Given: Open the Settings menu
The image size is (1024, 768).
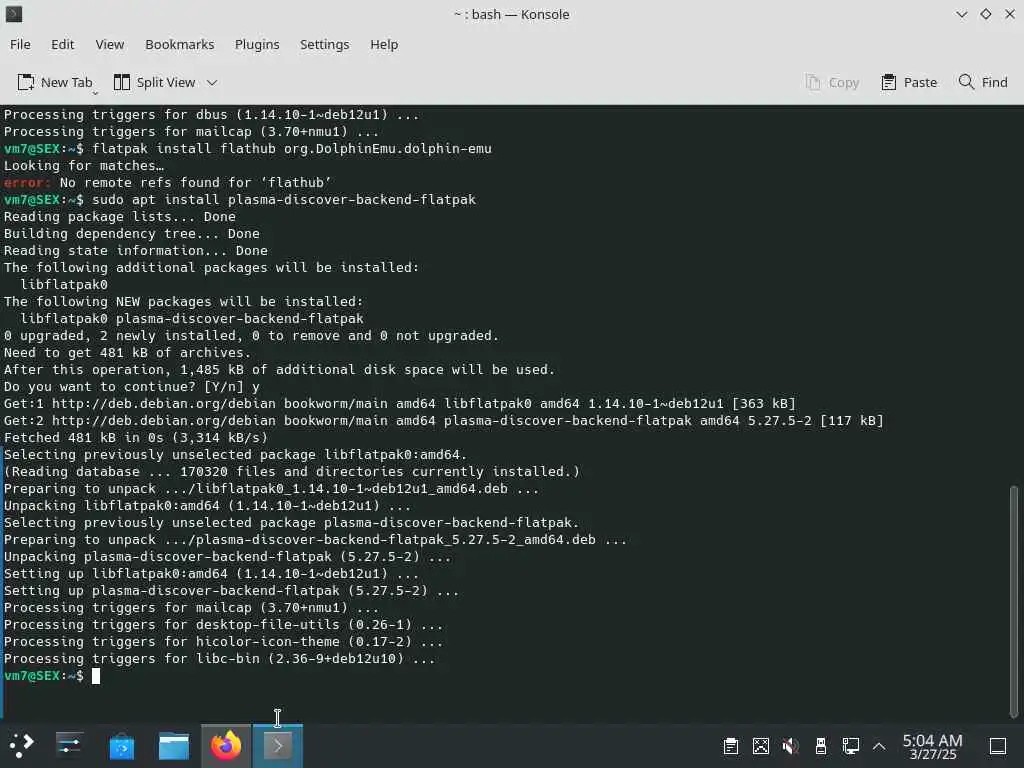Looking at the screenshot, I should 324,44.
